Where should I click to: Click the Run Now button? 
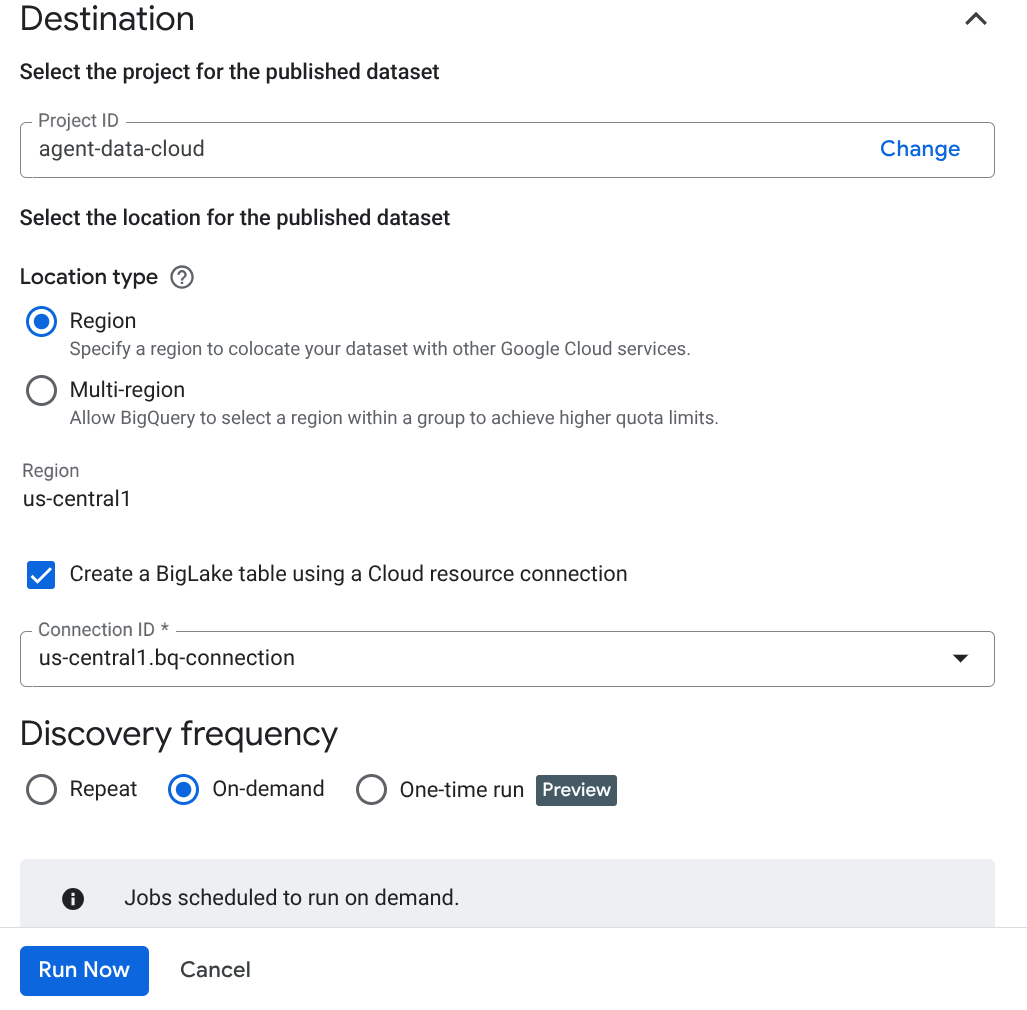click(84, 970)
